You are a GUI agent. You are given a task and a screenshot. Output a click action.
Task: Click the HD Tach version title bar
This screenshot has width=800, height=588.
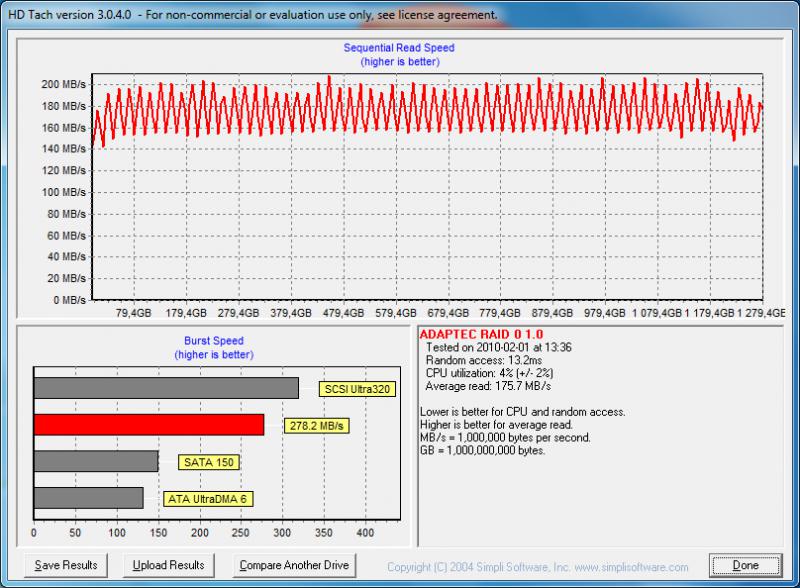point(400,14)
